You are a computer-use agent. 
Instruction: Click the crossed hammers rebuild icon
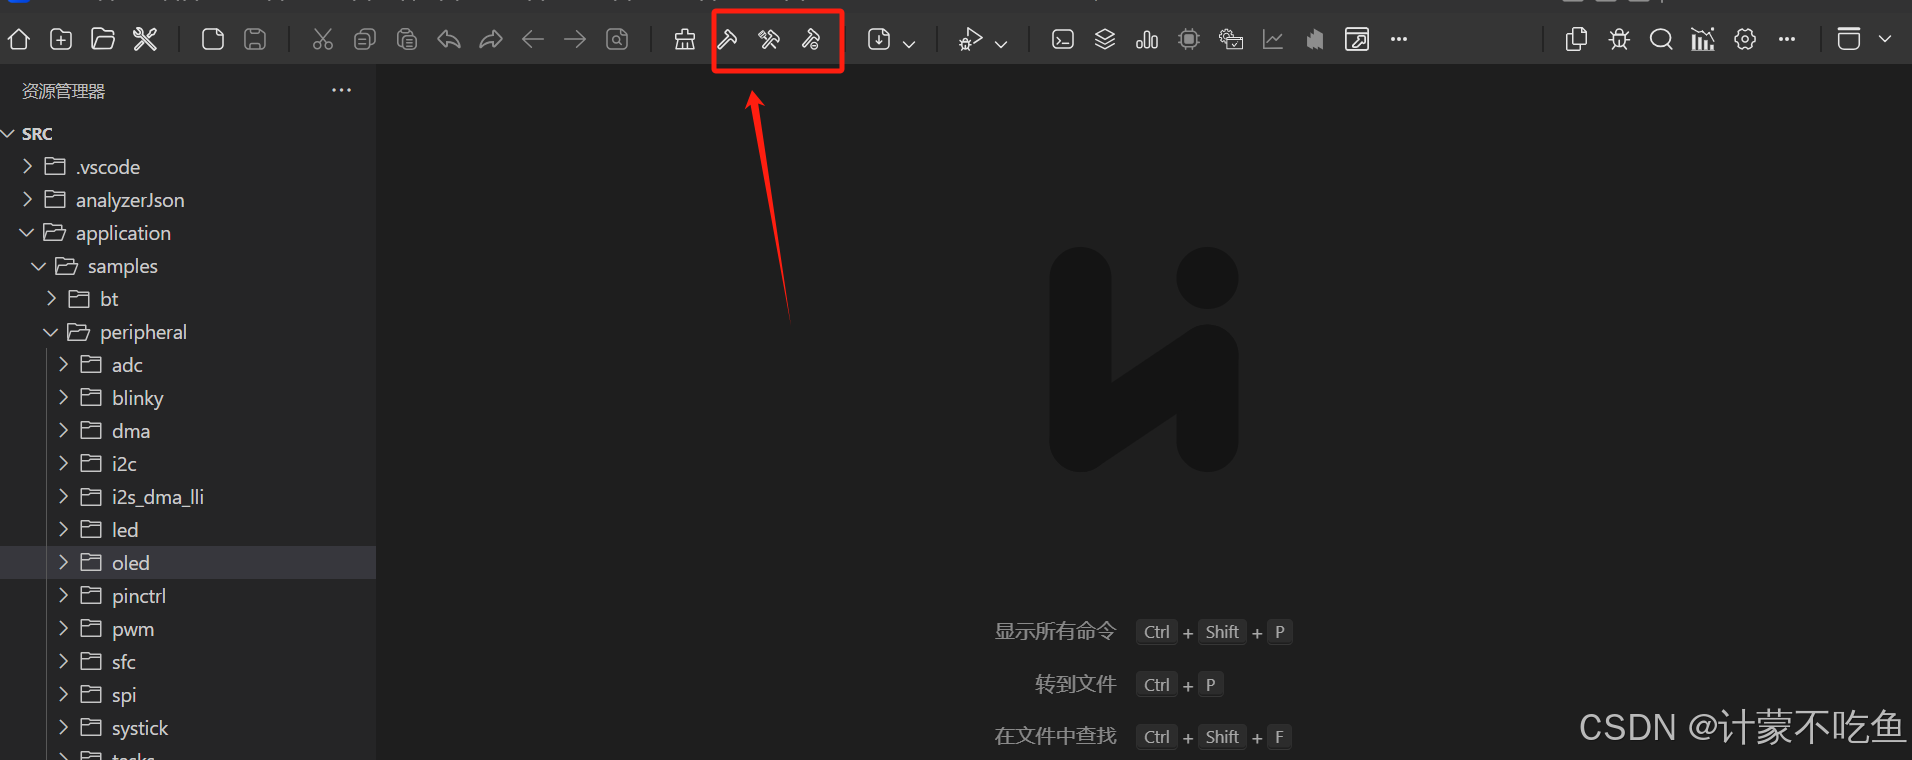pos(769,39)
